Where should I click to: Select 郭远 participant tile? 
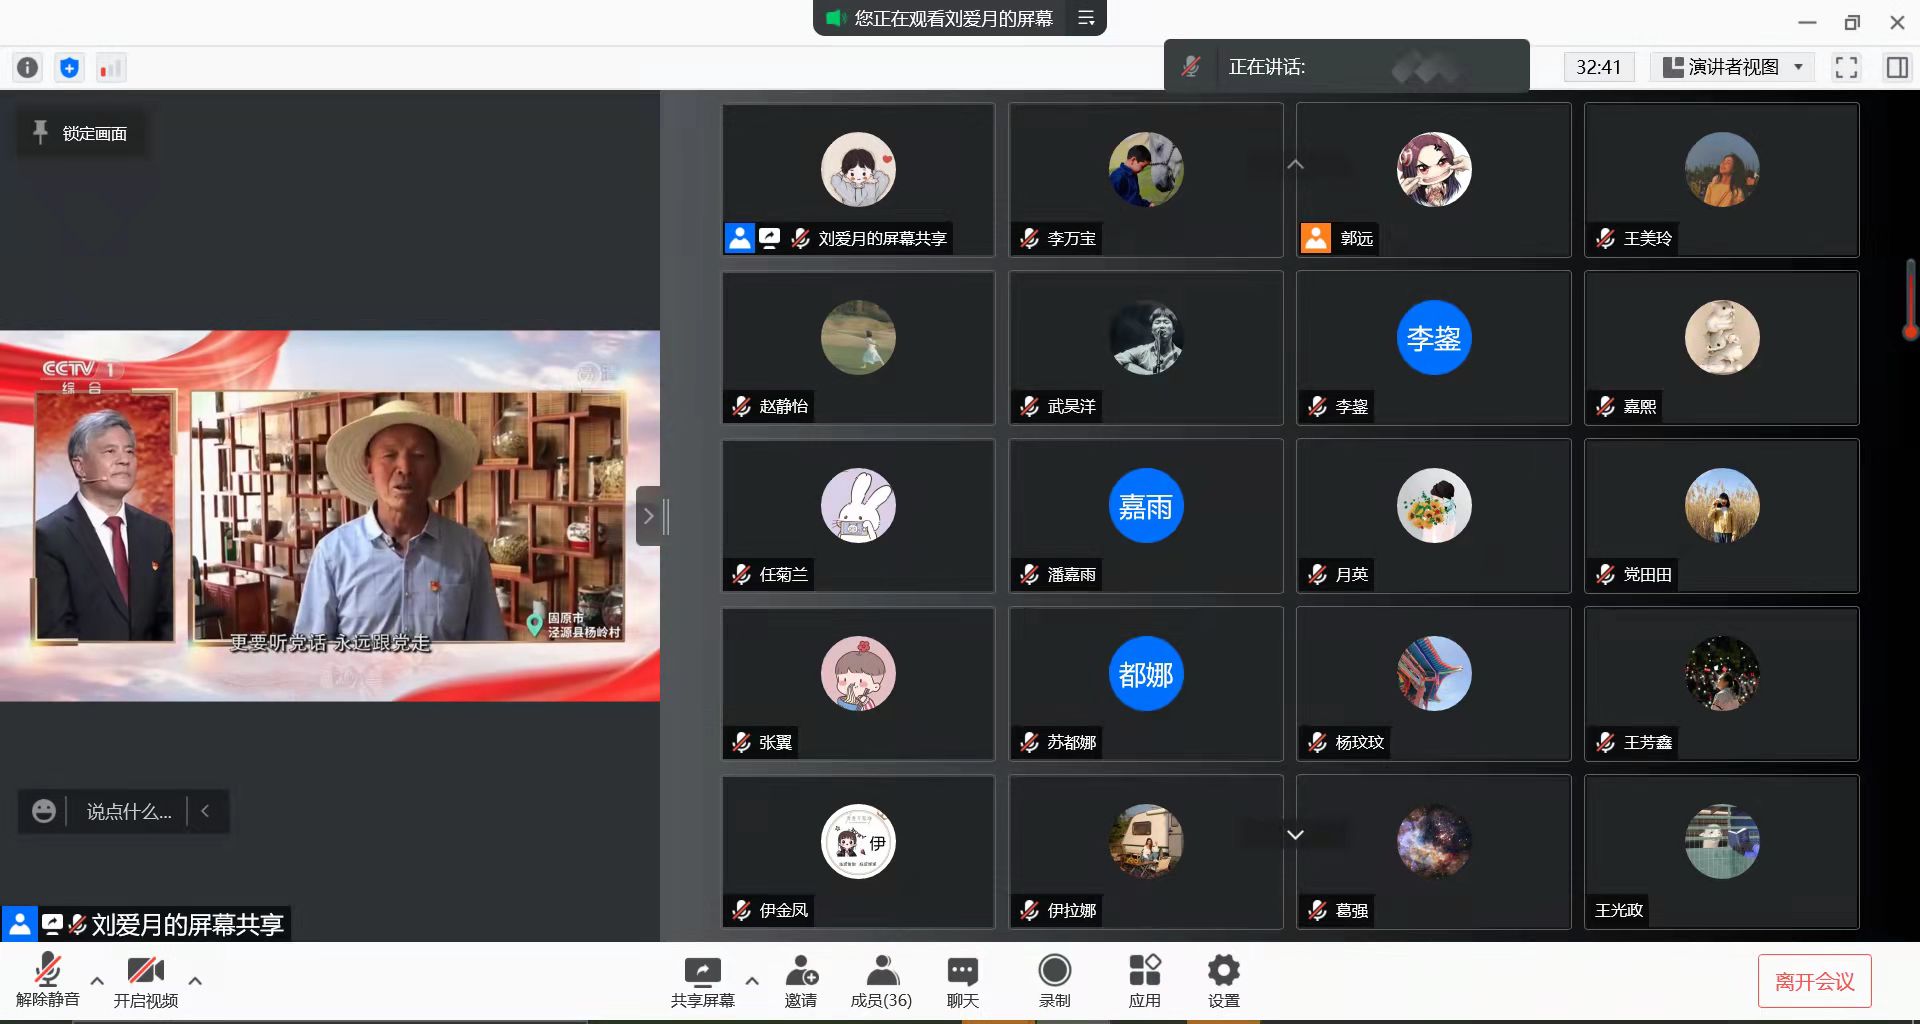(x=1434, y=180)
